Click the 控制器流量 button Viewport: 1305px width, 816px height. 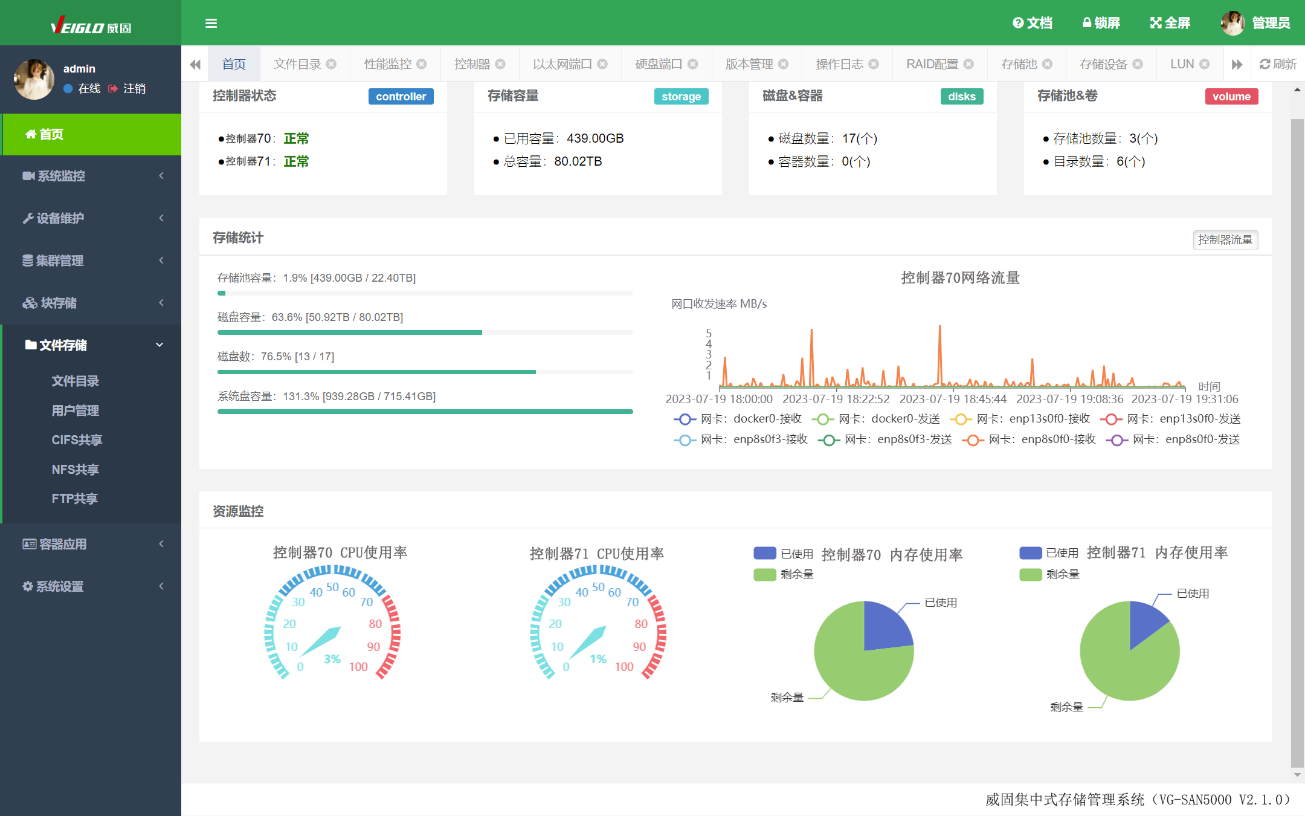1225,240
